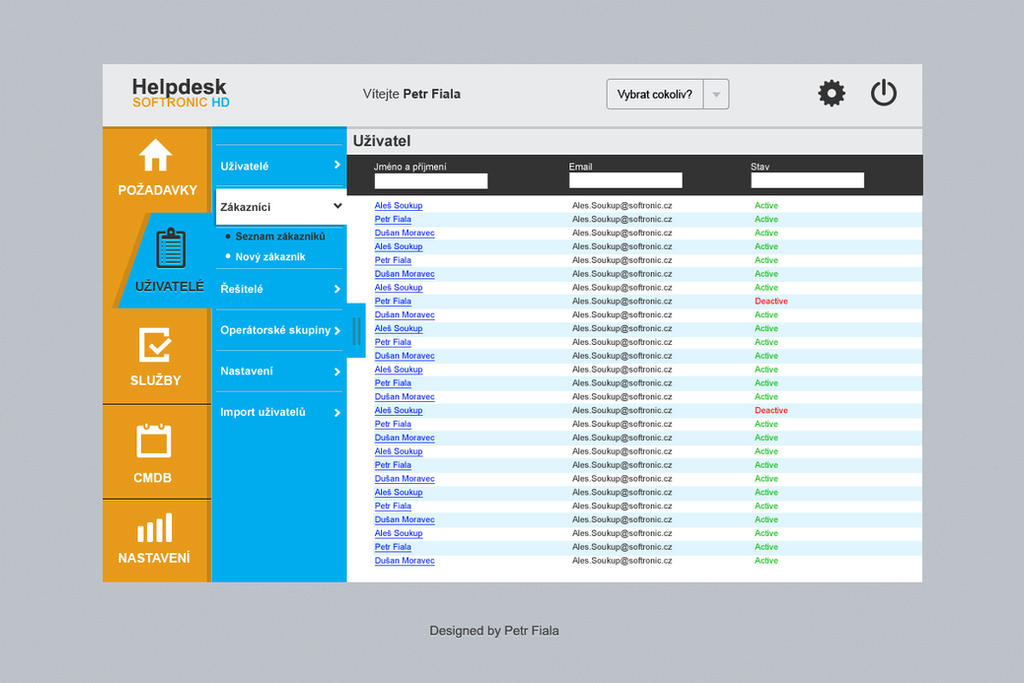1024x683 pixels.
Task: Click the Active status in first row
Action: point(766,206)
